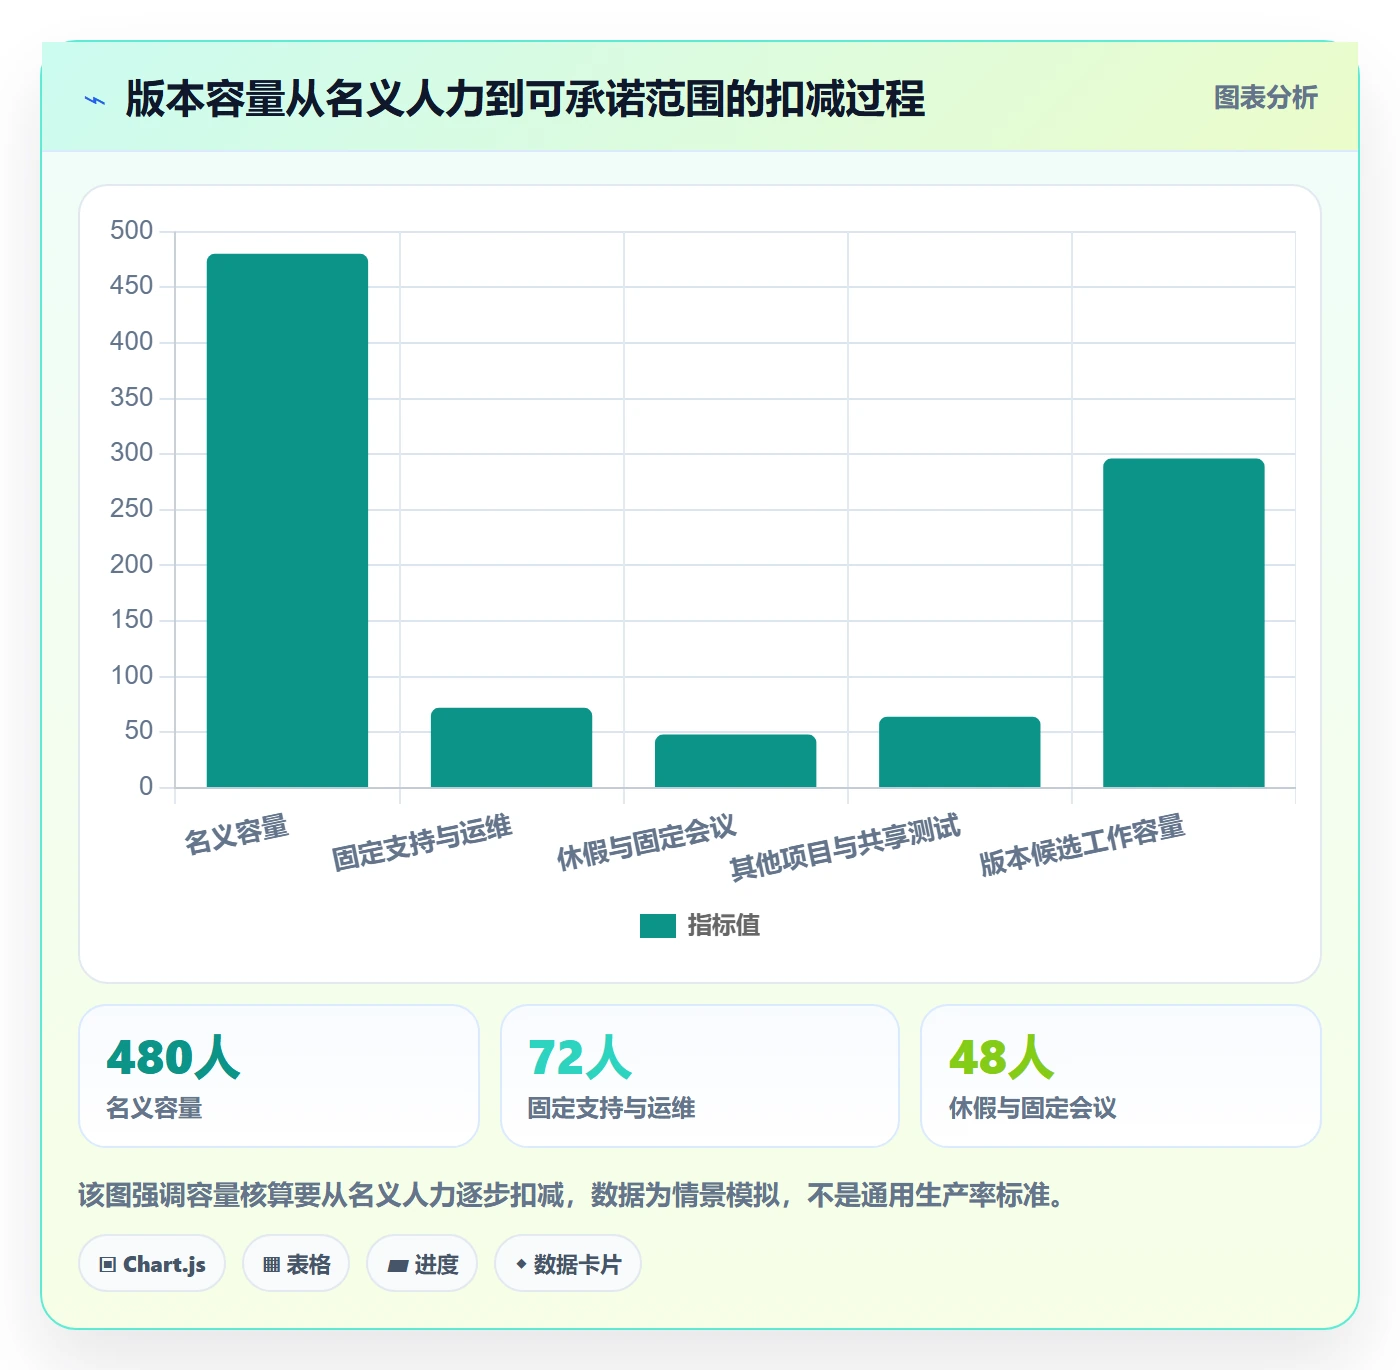This screenshot has width=1400, height=1370.
Task: Click the y-axis value 500
Action: (x=131, y=231)
